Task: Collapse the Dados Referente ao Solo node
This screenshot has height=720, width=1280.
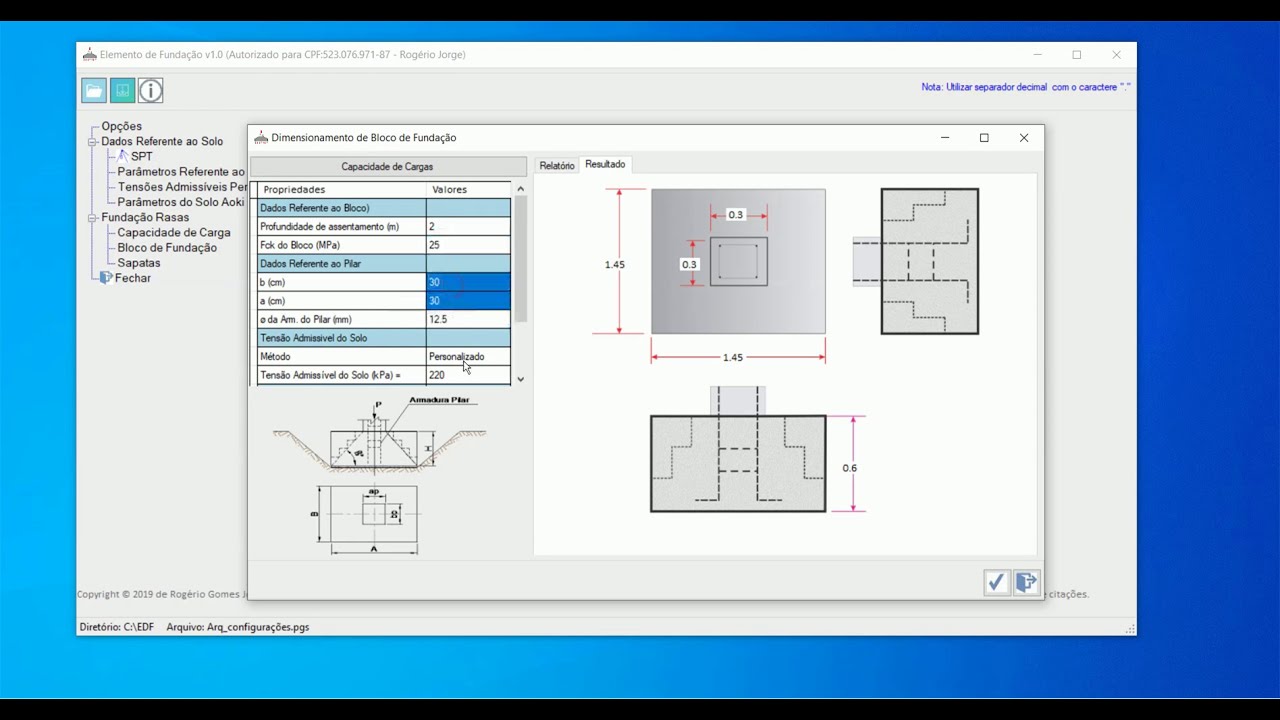Action: click(x=92, y=142)
